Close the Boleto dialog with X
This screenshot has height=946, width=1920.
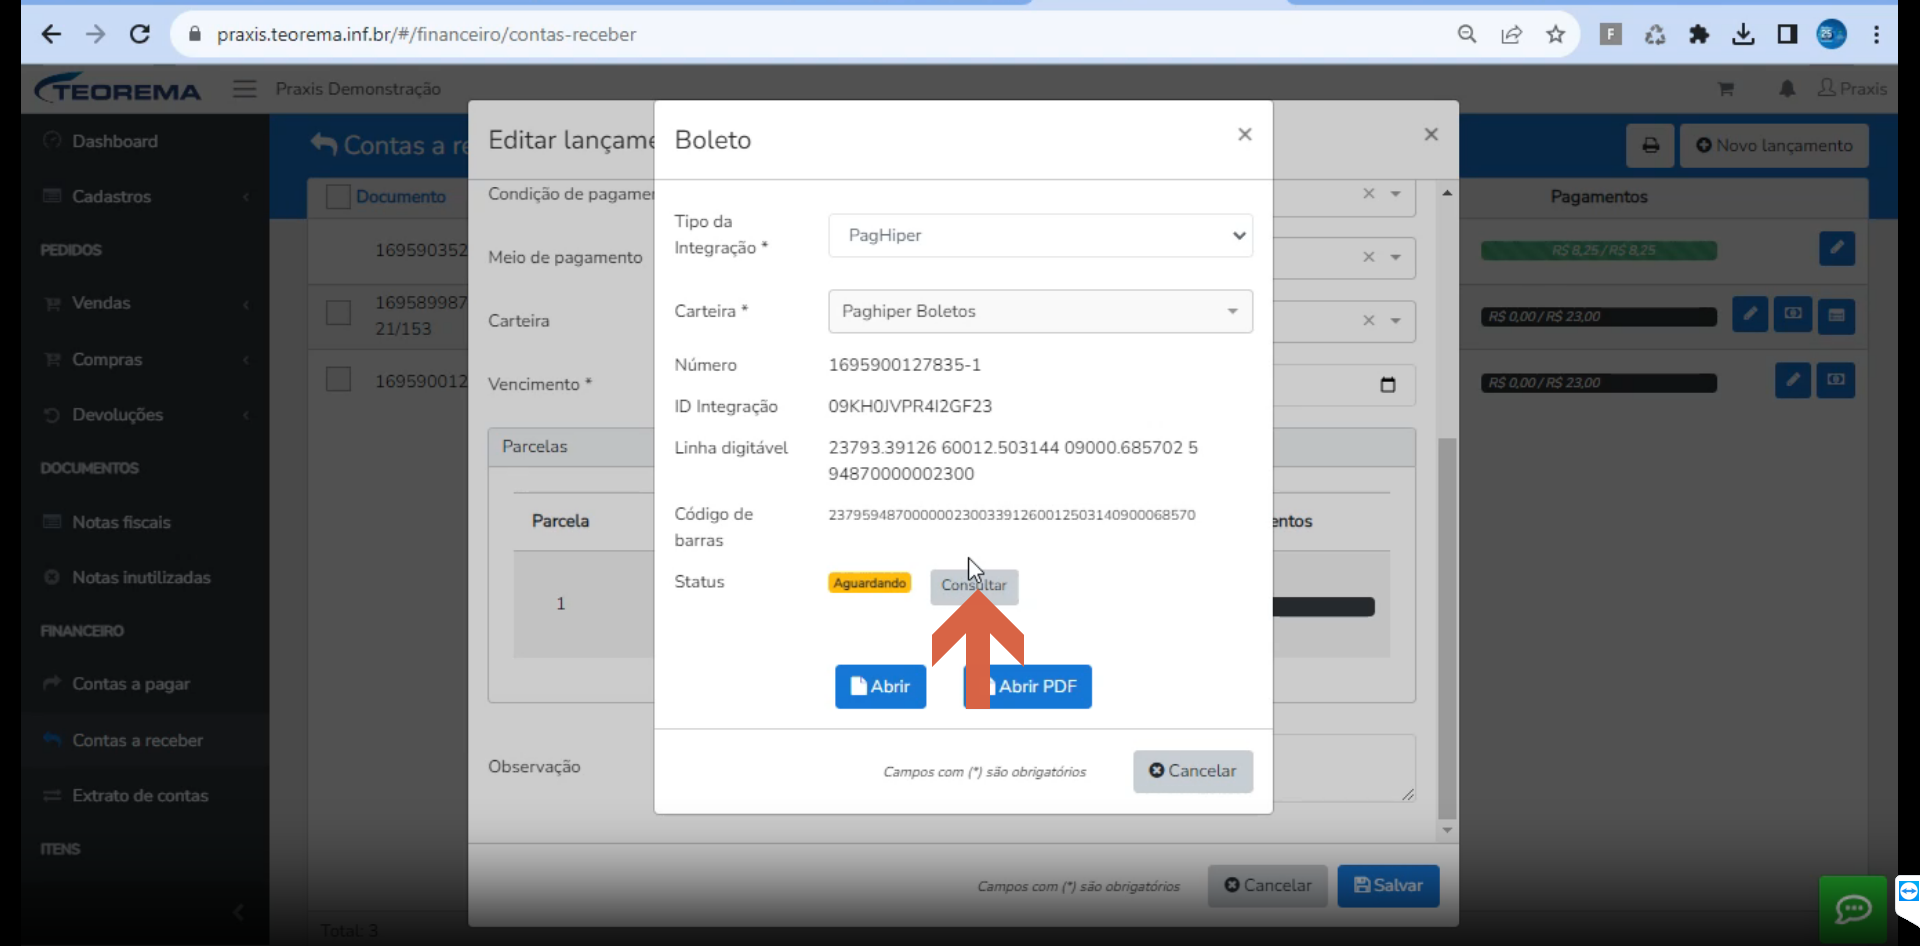point(1245,134)
